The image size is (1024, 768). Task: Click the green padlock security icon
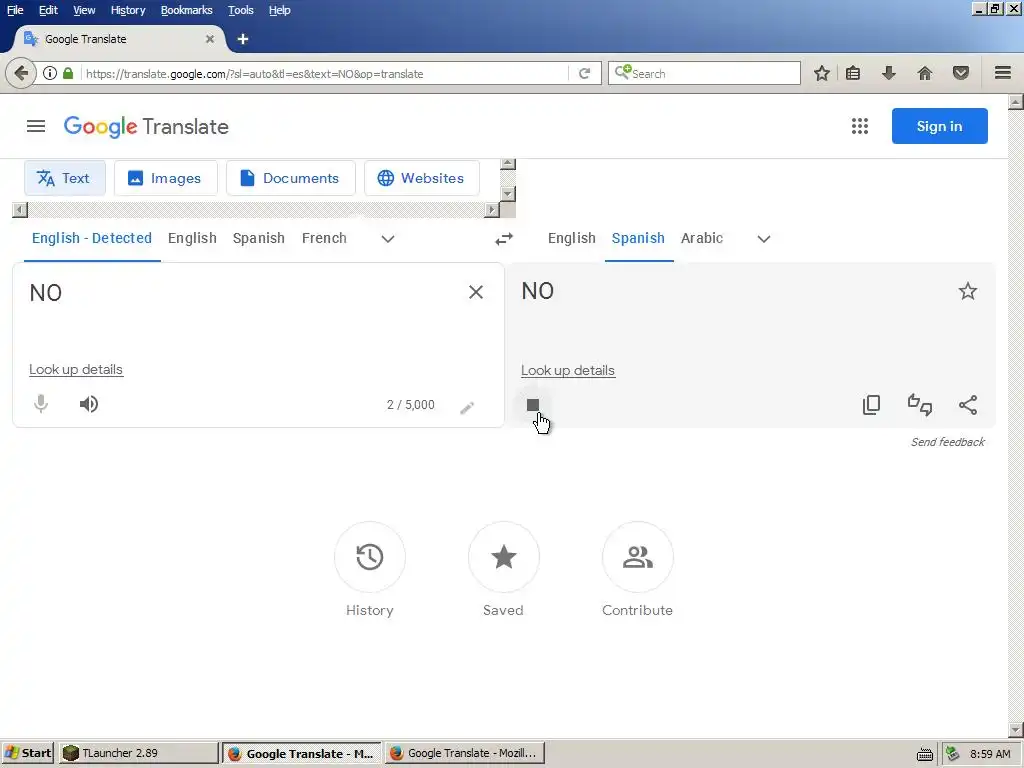point(68,73)
